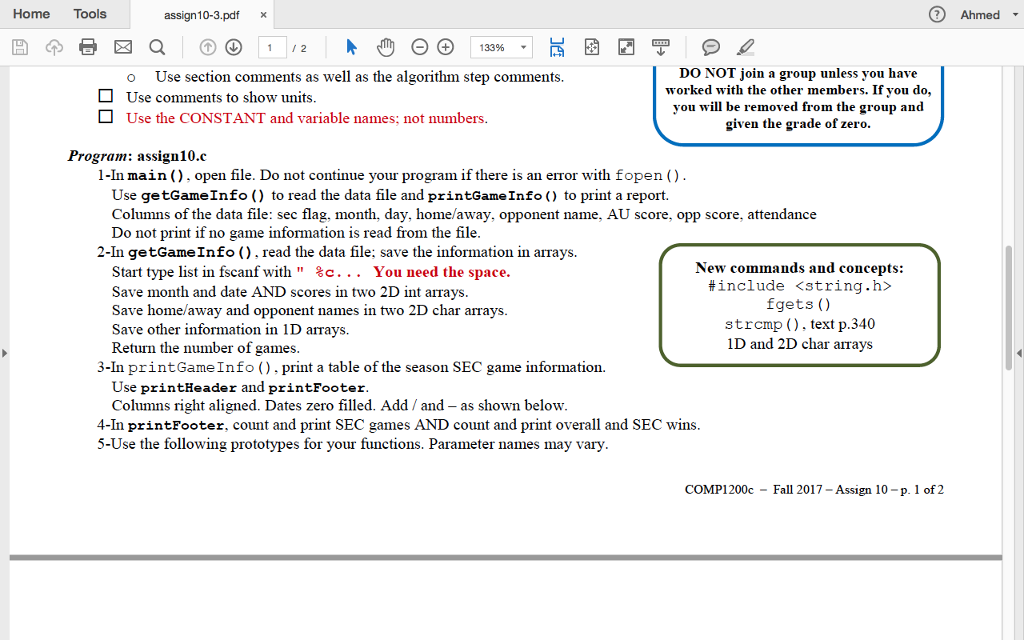Image resolution: width=1024 pixels, height=640 pixels.
Task: Check the 'Use the CONSTANT and variable names' box
Action: pyautogui.click(x=105, y=116)
